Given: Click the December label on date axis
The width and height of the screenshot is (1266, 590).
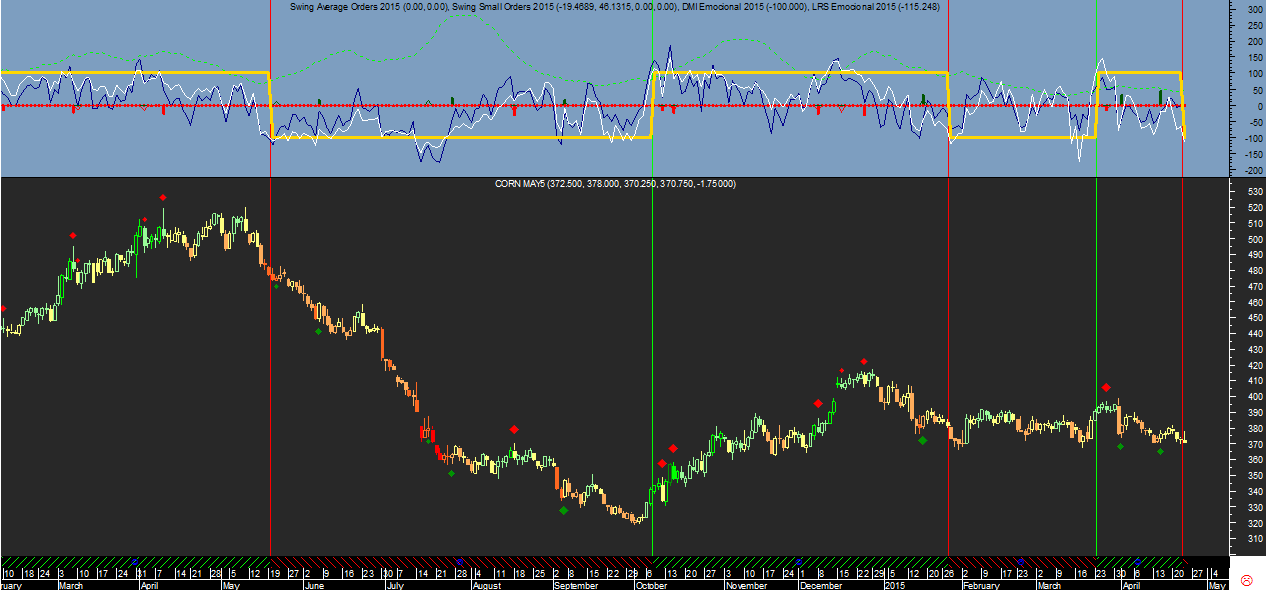Looking at the screenshot, I should pos(822,585).
